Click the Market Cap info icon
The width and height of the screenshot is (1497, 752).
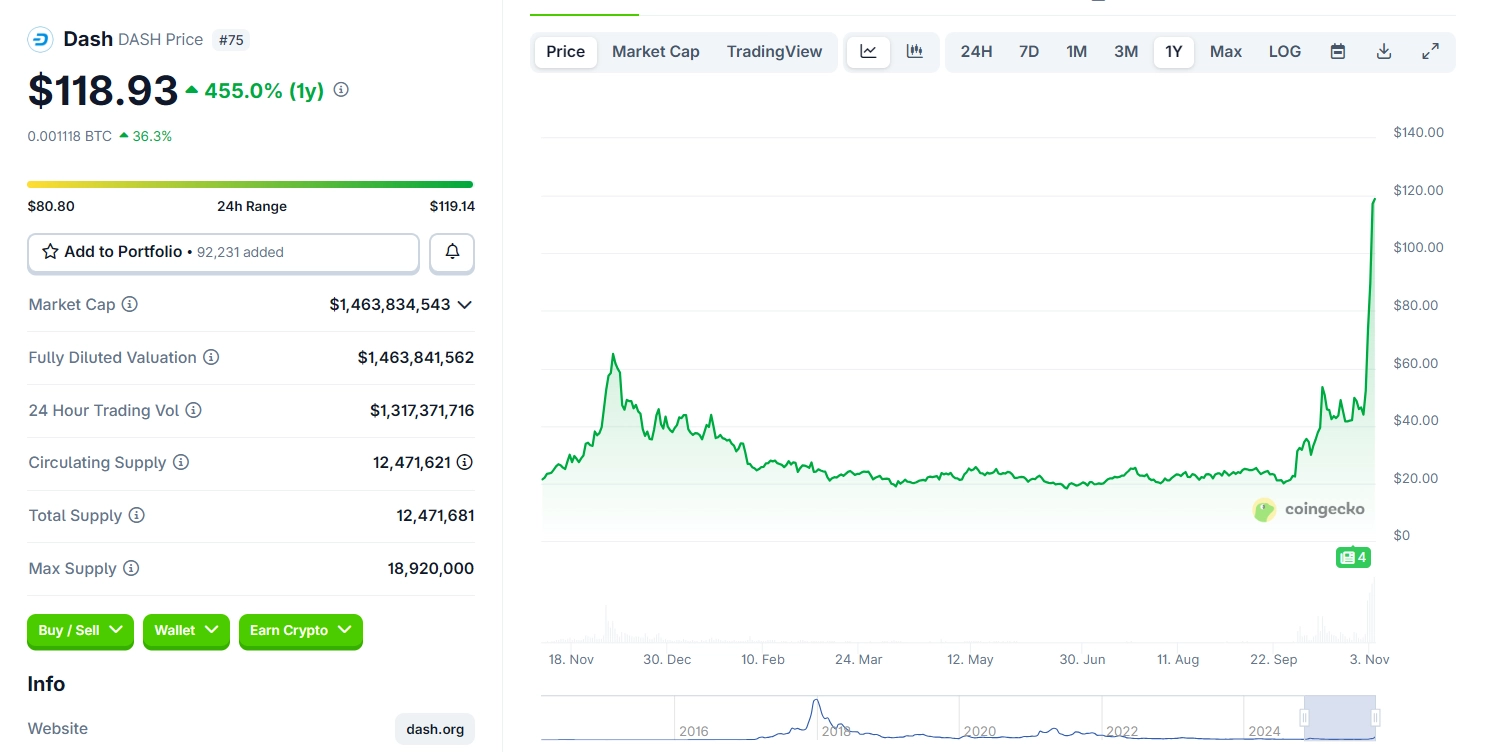pyautogui.click(x=130, y=304)
